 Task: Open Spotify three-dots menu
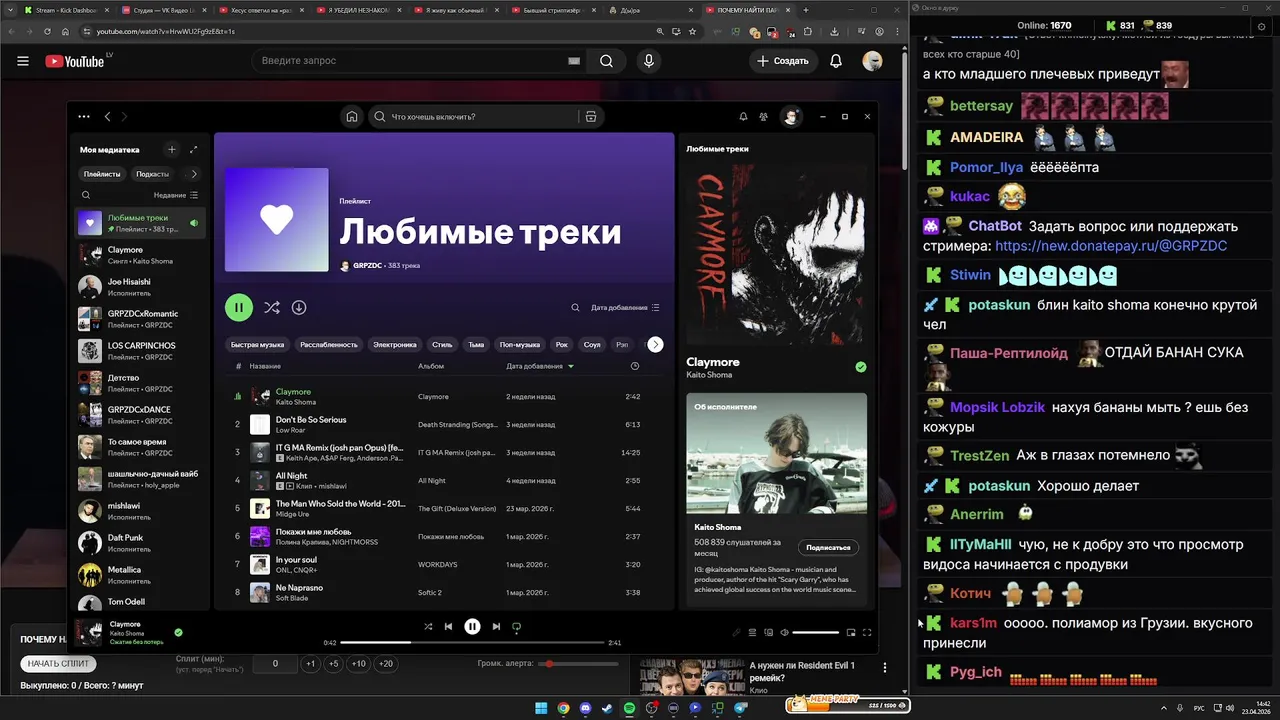[x=84, y=117]
